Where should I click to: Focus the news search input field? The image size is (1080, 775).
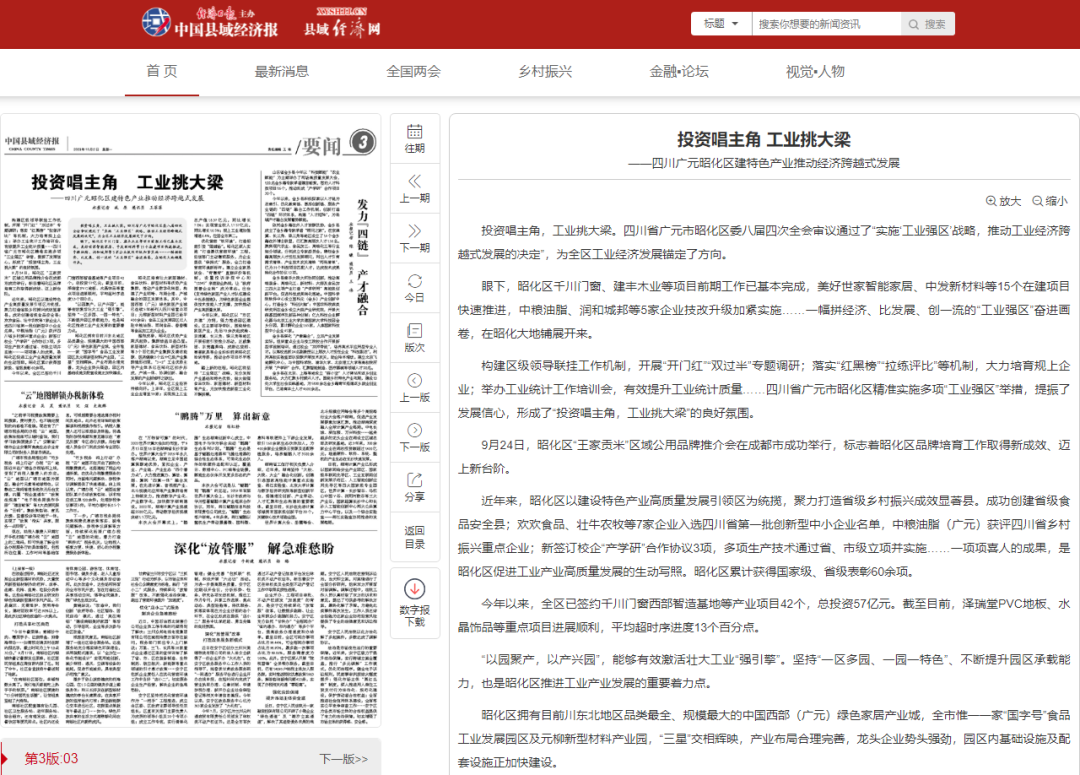click(826, 24)
